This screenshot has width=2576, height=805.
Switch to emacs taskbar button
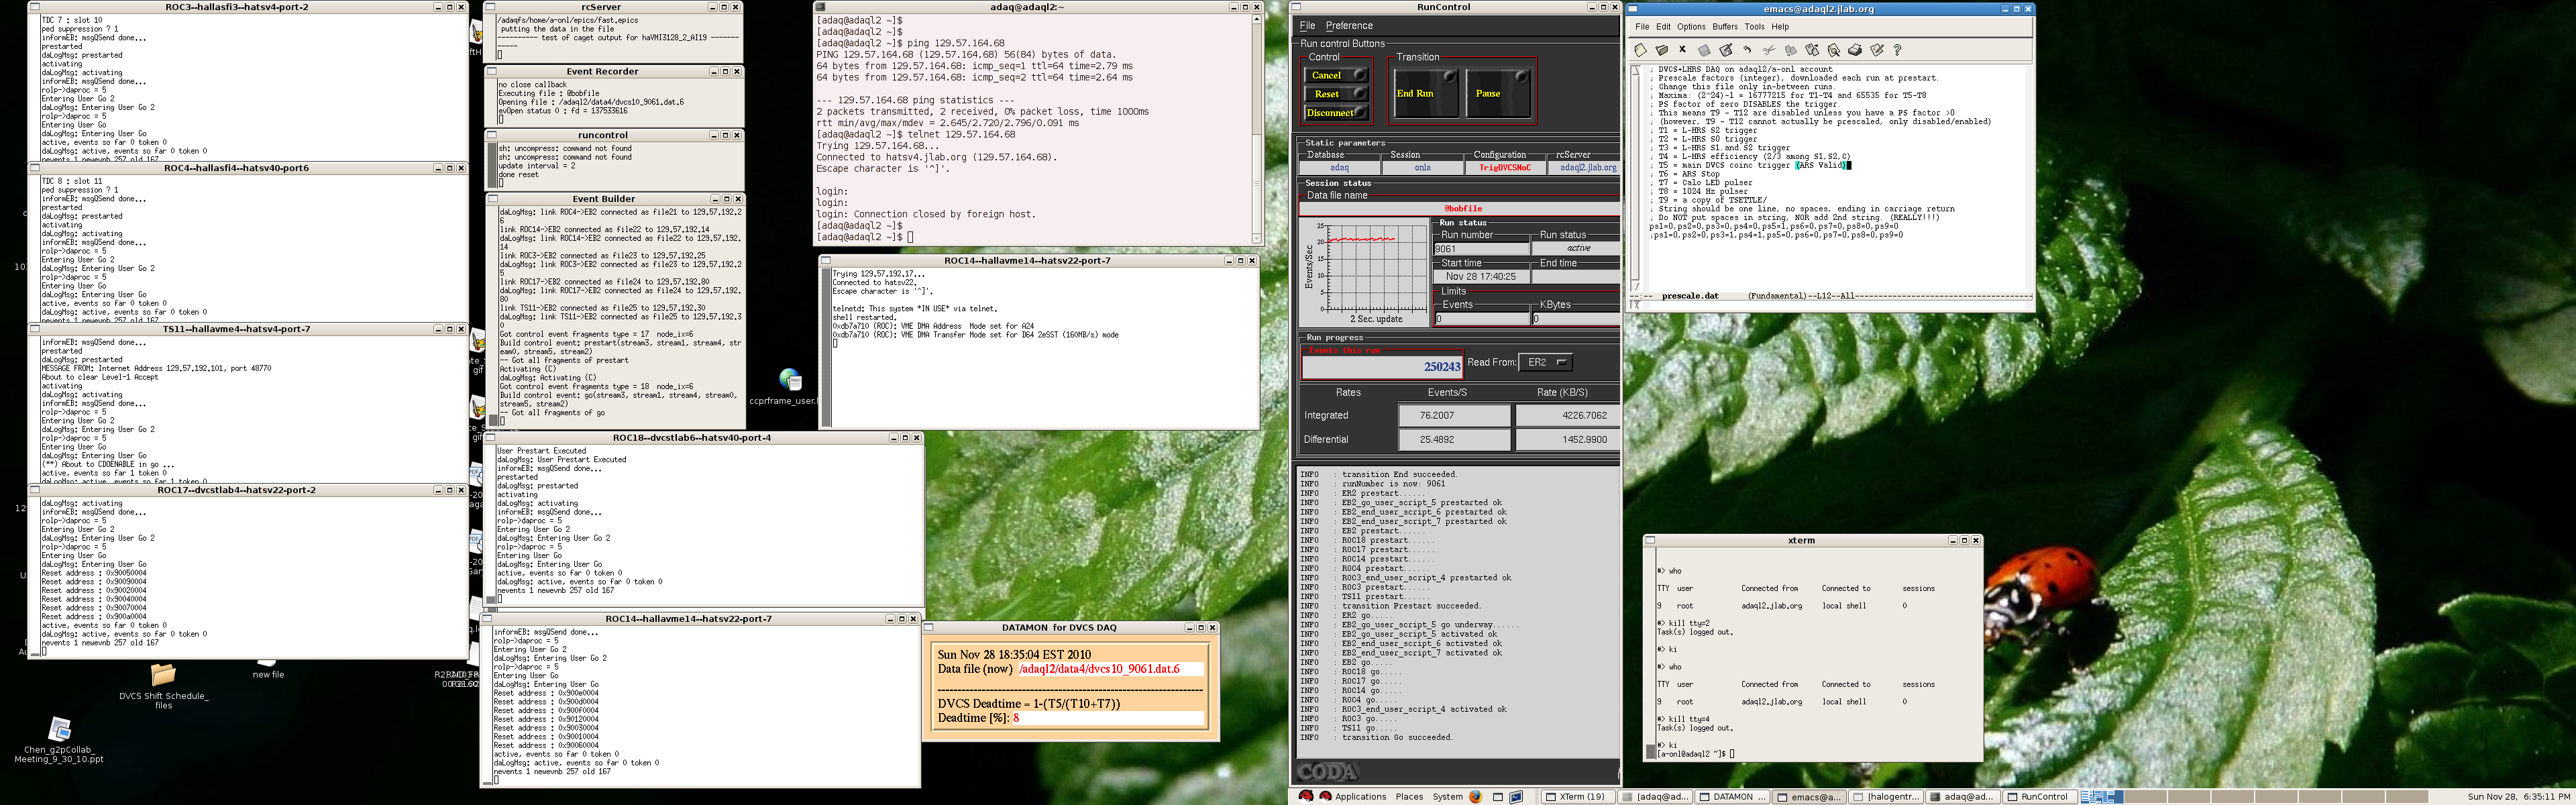coord(1810,797)
